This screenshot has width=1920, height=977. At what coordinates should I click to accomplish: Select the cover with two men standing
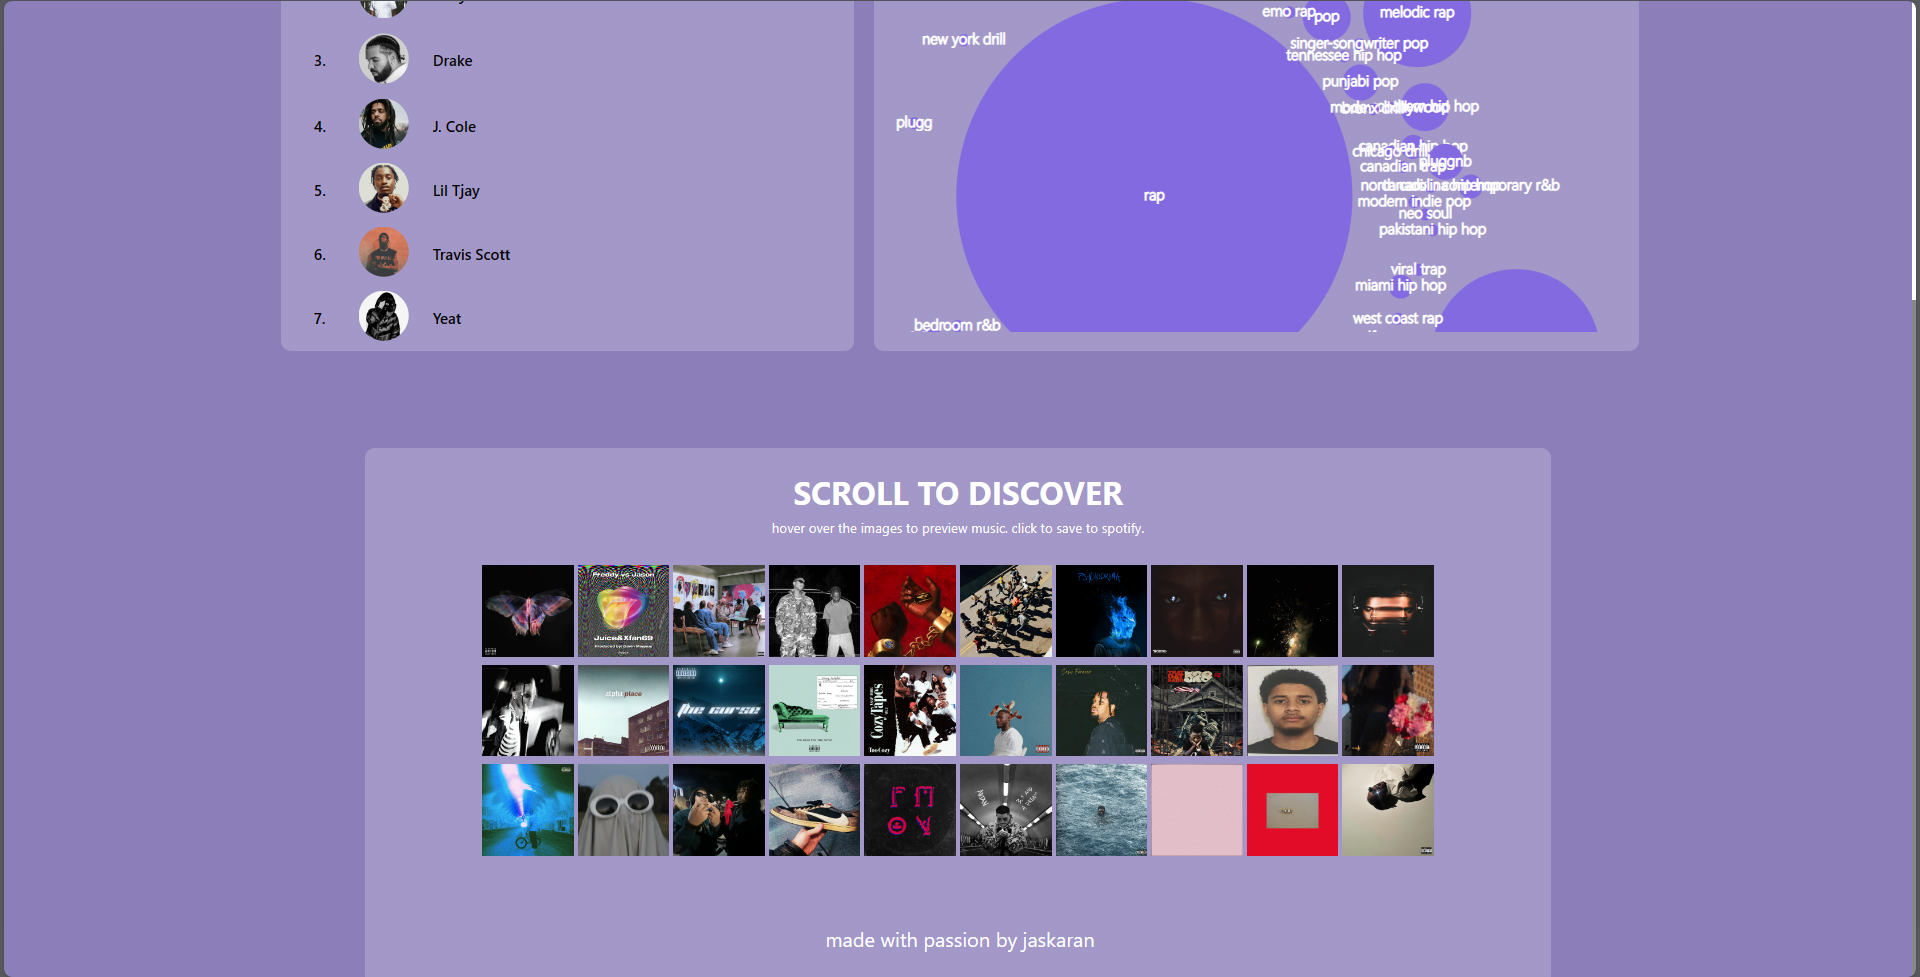coord(814,611)
